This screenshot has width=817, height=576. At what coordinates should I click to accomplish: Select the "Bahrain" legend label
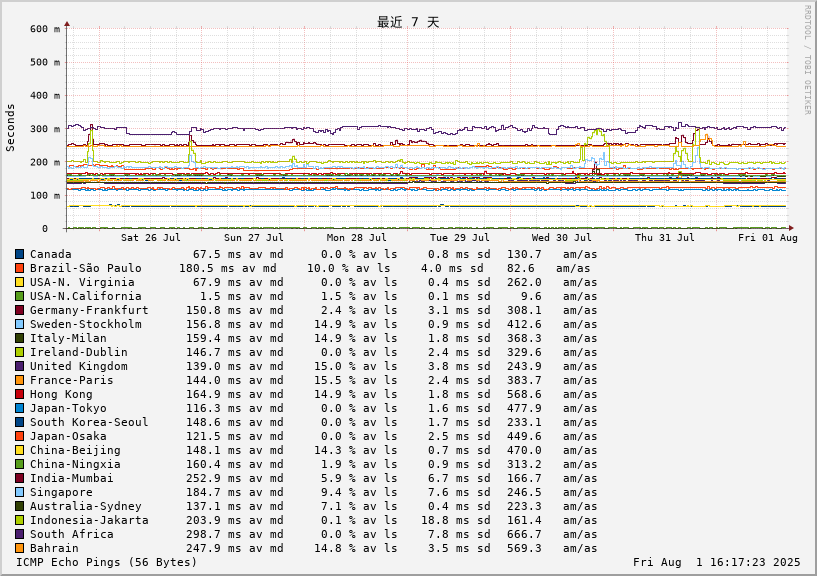click(x=54, y=548)
